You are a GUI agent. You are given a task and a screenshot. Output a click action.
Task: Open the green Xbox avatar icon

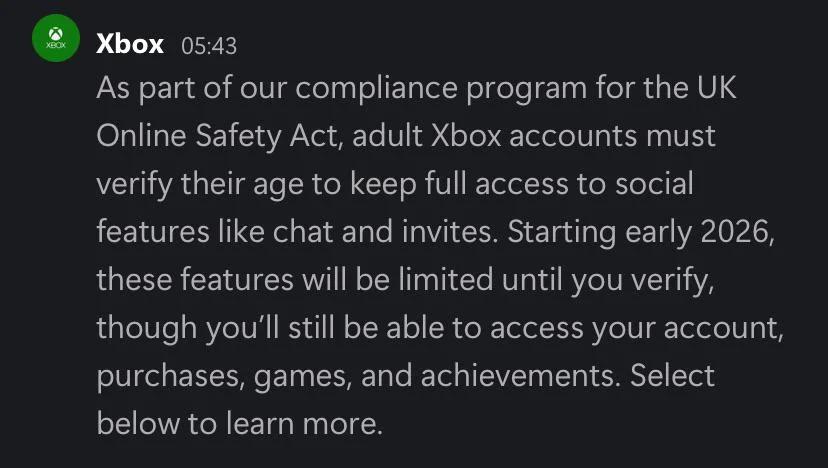56,38
